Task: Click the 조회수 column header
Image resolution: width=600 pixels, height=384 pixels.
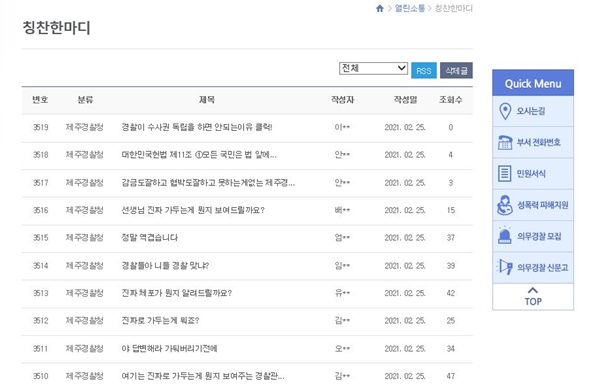Action: pyautogui.click(x=451, y=100)
